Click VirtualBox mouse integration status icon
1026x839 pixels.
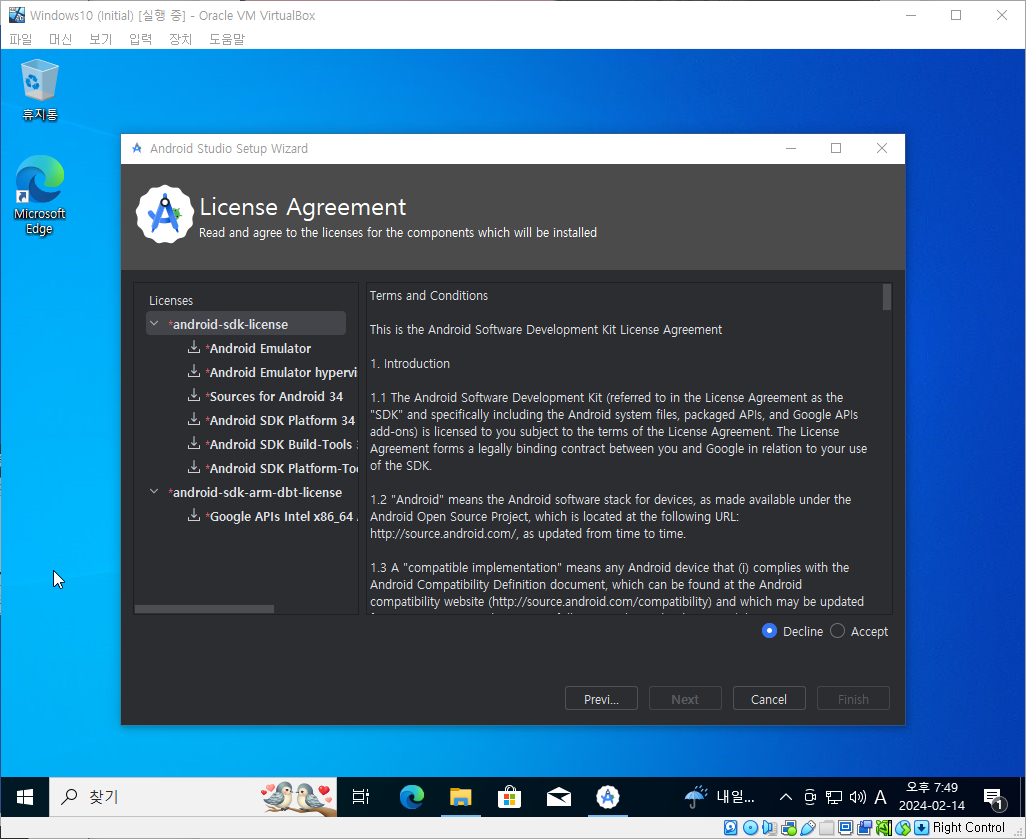[x=903, y=828]
